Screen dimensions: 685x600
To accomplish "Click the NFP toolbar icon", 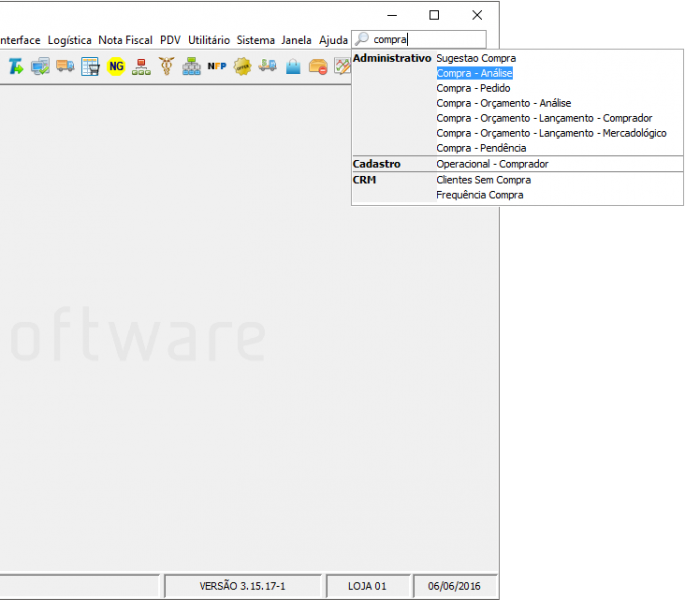I will (x=217, y=67).
